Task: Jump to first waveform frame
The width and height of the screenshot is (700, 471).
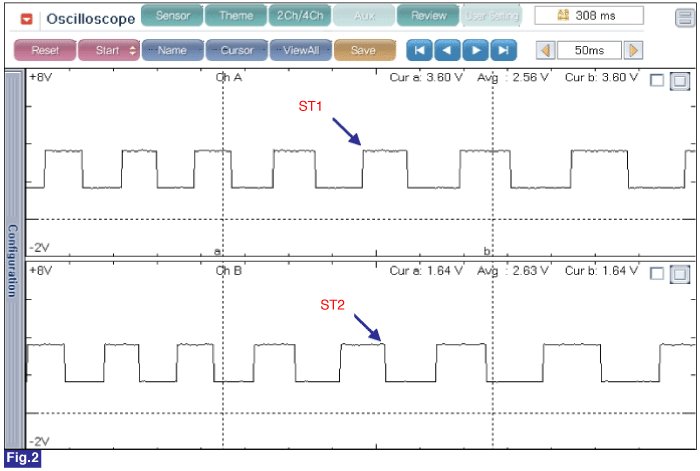Action: [x=419, y=50]
